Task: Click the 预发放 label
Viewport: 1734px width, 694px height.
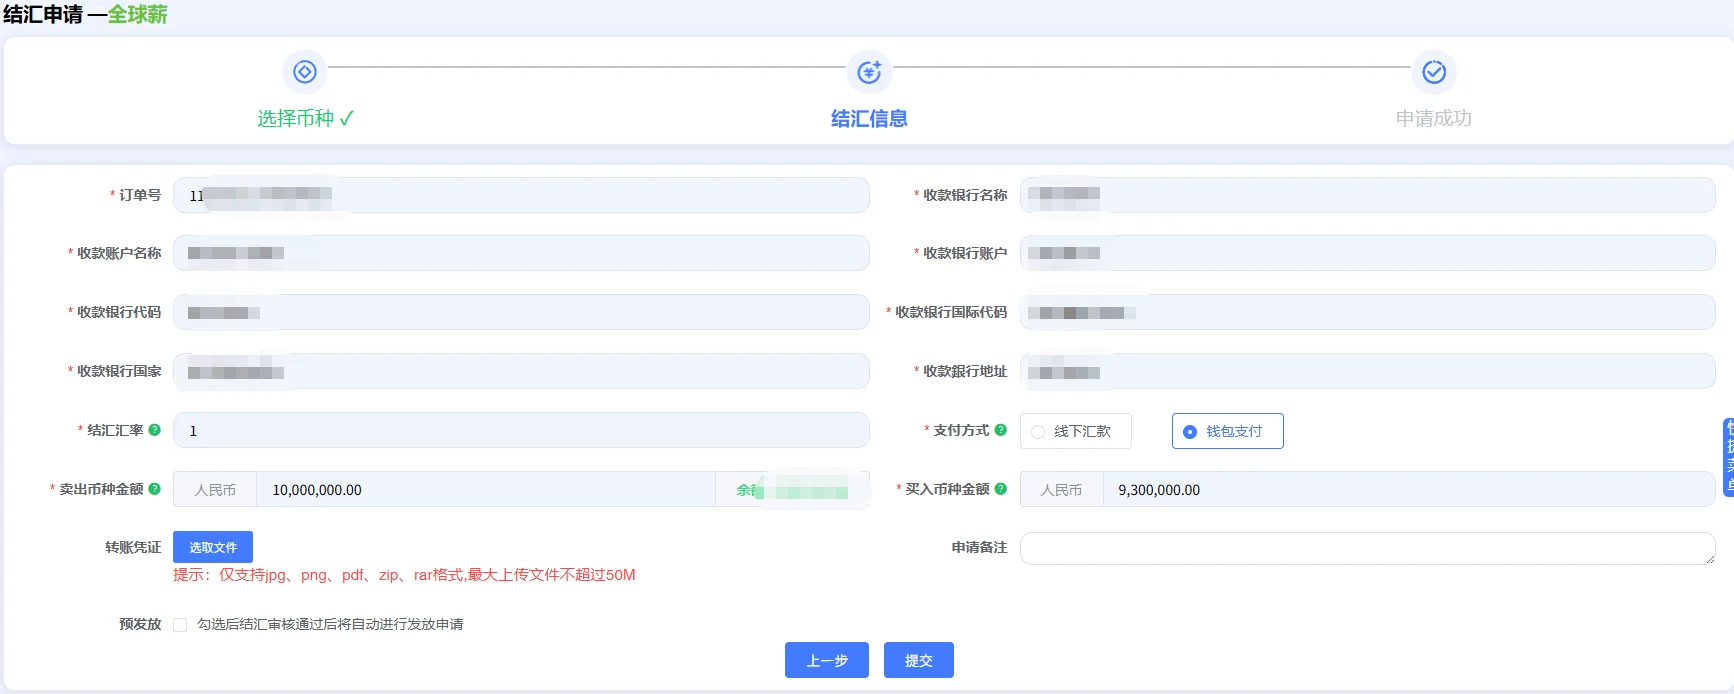Action: click(x=140, y=624)
